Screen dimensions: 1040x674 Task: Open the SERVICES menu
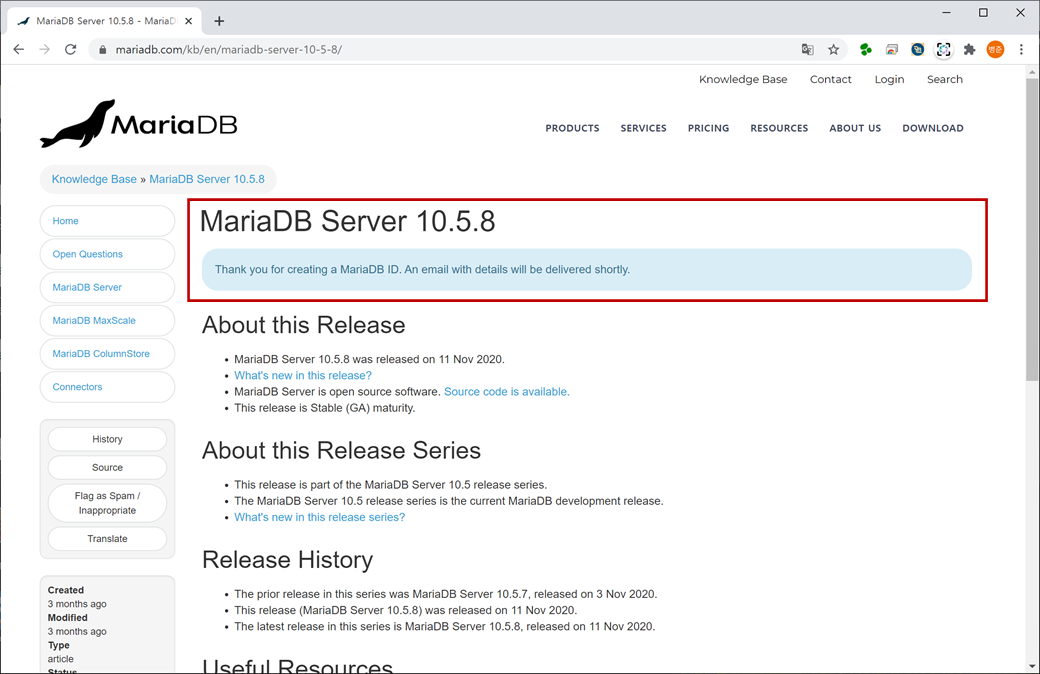(643, 128)
